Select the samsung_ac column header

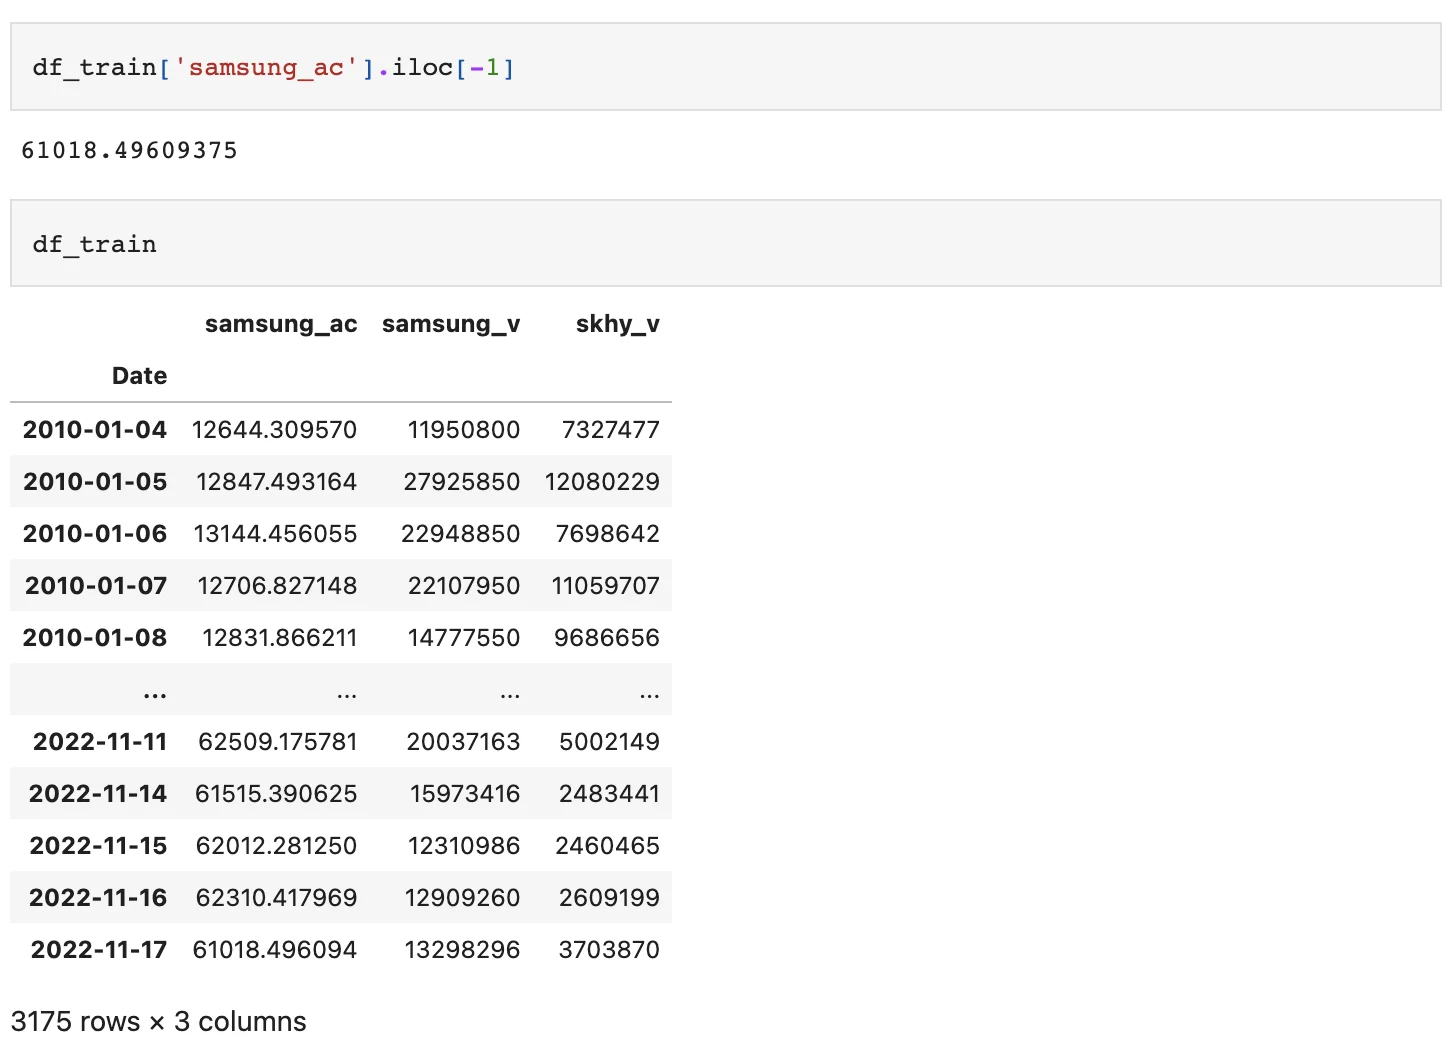click(281, 324)
